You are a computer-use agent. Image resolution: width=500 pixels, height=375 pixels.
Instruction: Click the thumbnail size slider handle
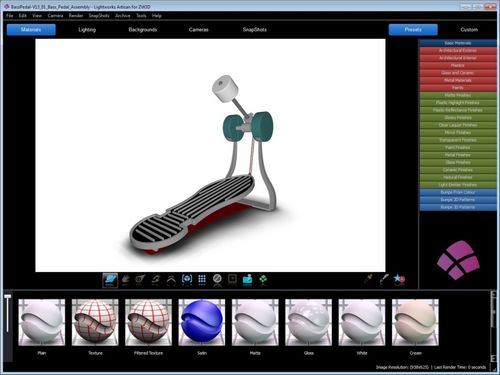coord(7,297)
